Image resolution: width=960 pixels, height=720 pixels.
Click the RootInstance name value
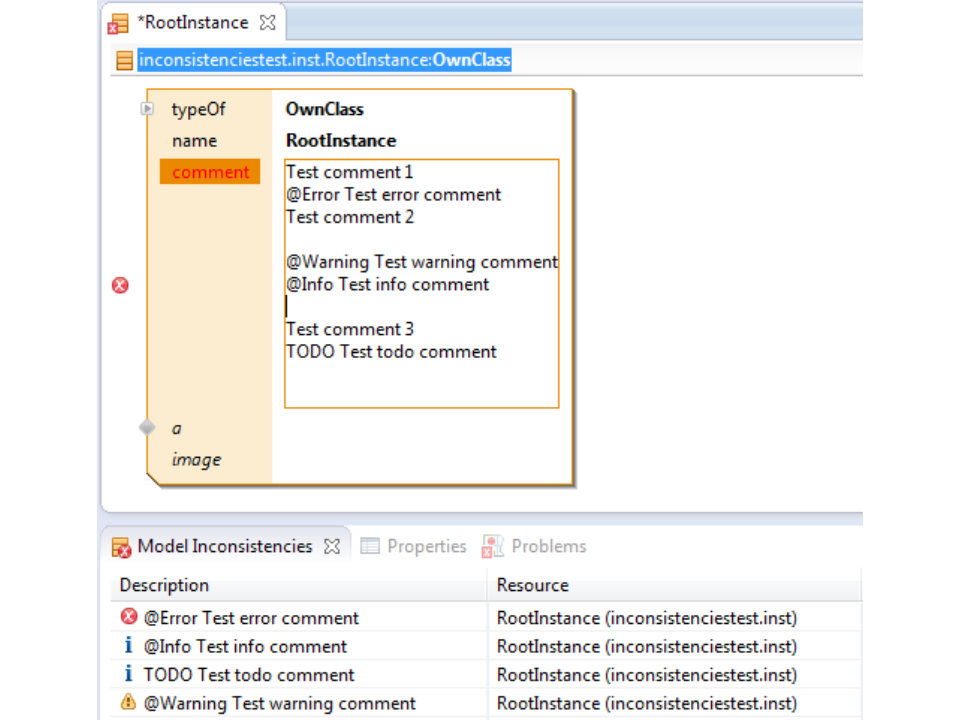[341, 141]
